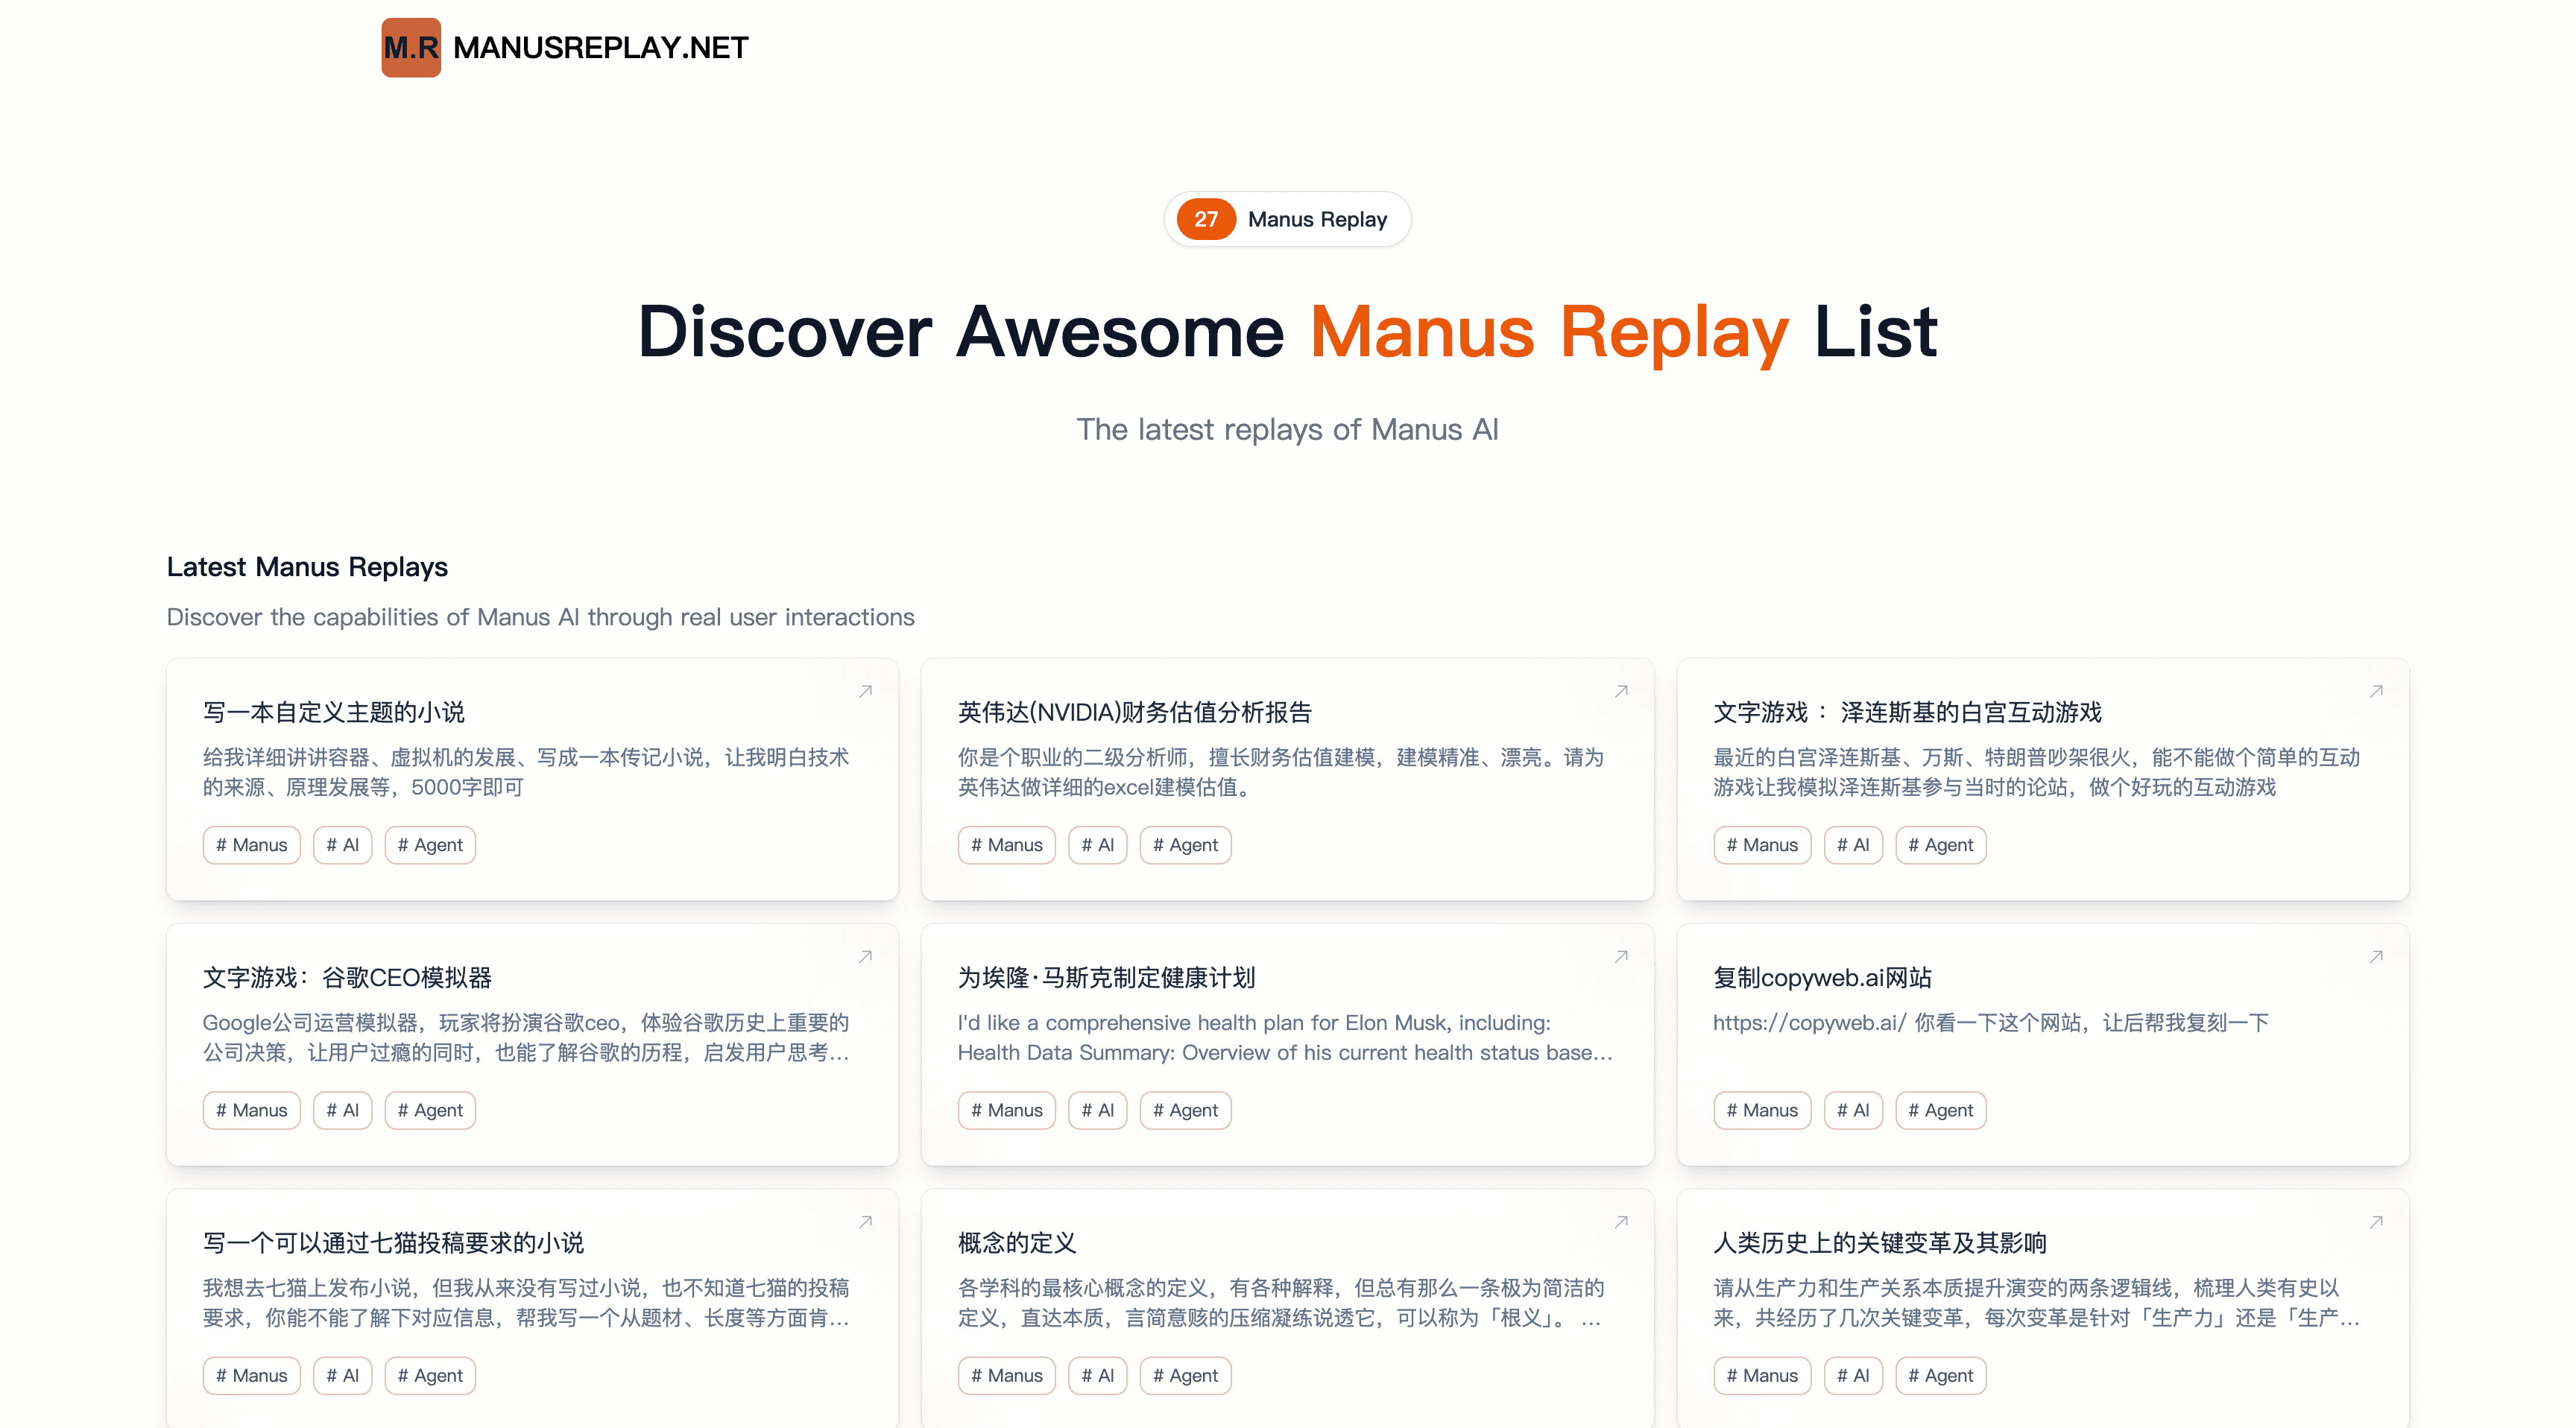Open arrow icon on 人类历史上的关键变革及其影响 card
This screenshot has height=1428, width=2576.
(2376, 1221)
